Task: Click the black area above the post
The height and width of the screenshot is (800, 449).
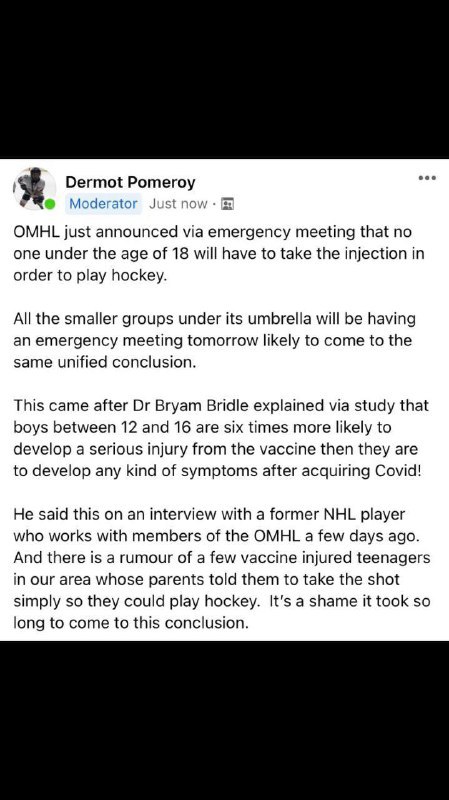Action: point(224,79)
